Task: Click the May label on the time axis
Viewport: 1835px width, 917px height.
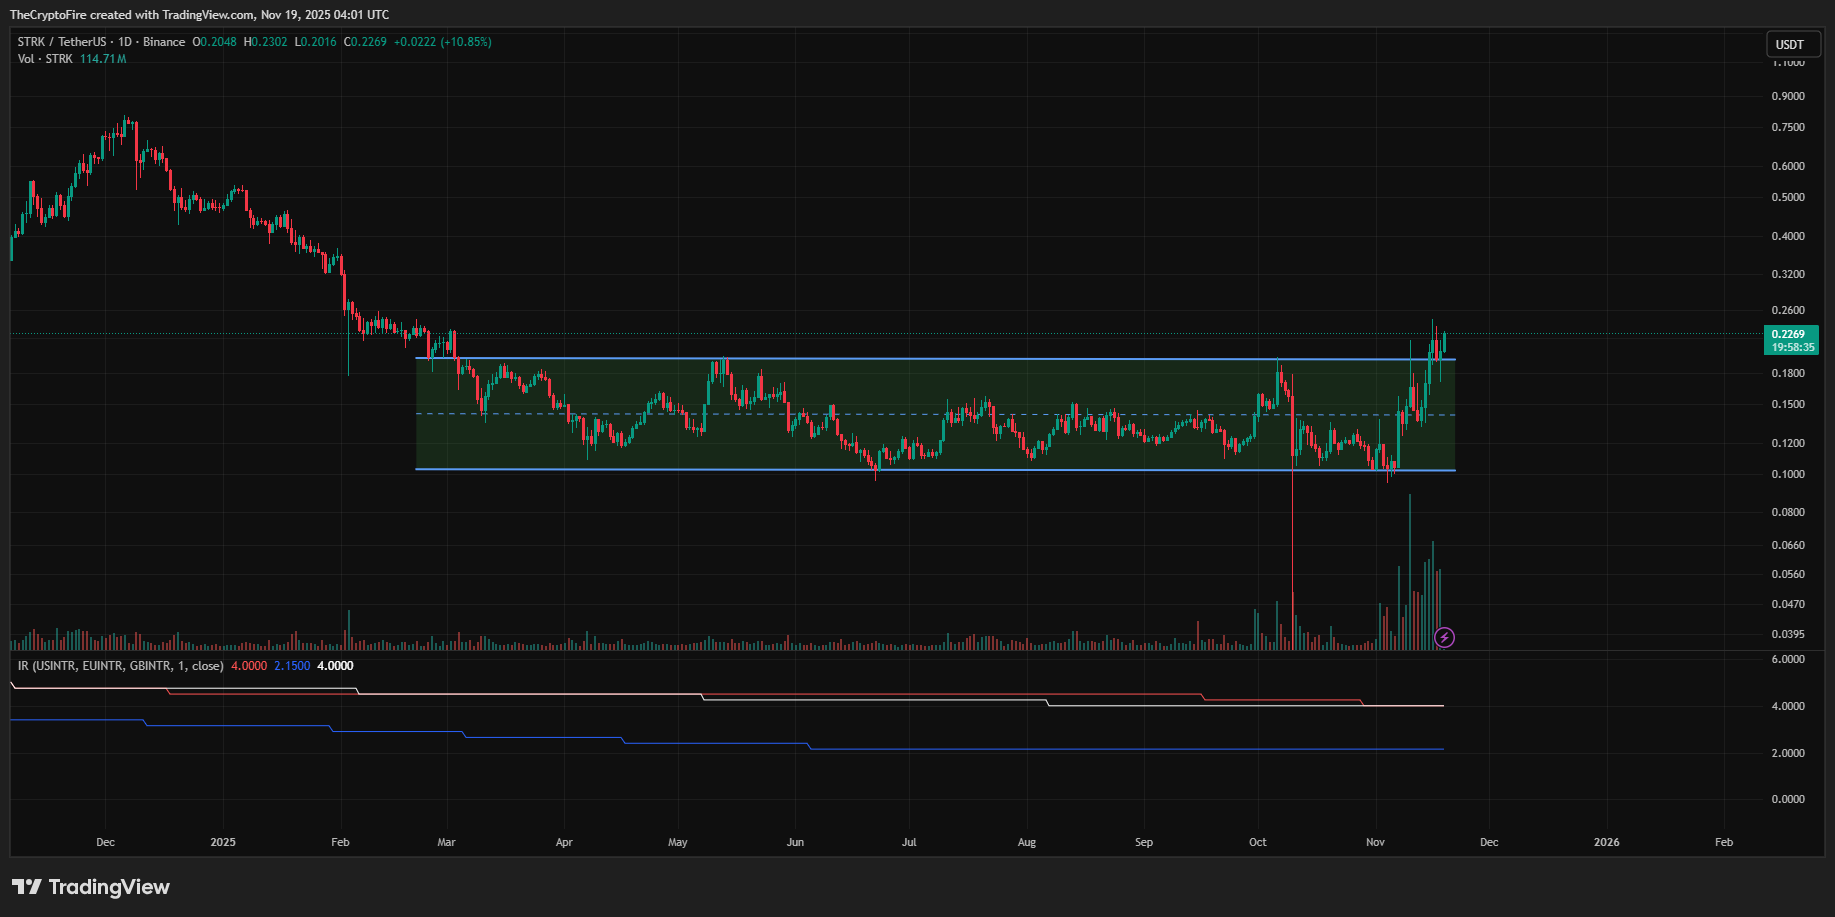Action: [678, 842]
